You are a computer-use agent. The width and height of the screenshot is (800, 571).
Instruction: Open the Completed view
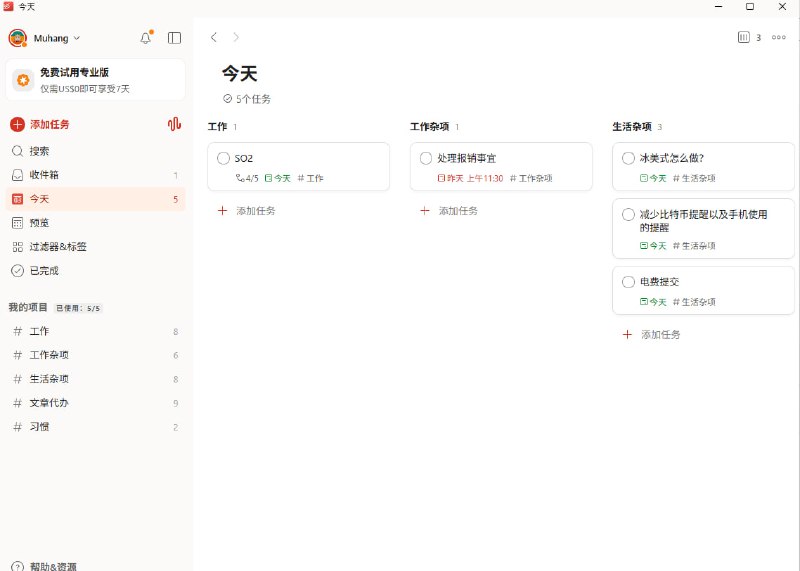click(x=95, y=271)
